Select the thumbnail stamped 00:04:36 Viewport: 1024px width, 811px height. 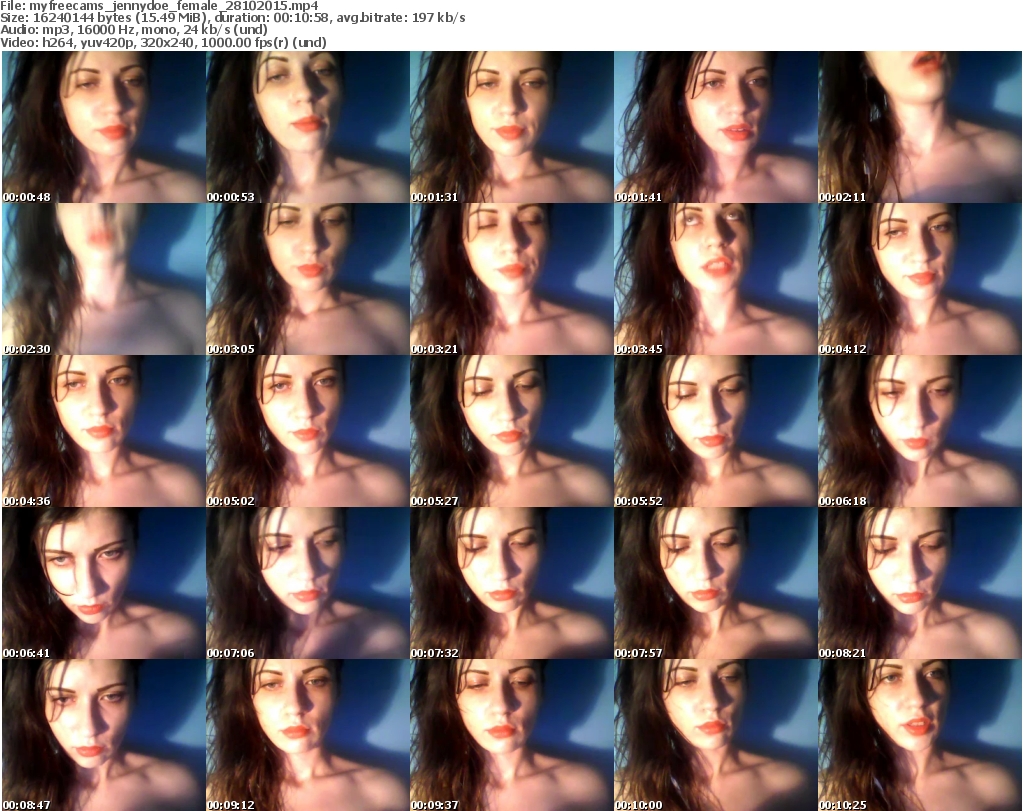[104, 431]
